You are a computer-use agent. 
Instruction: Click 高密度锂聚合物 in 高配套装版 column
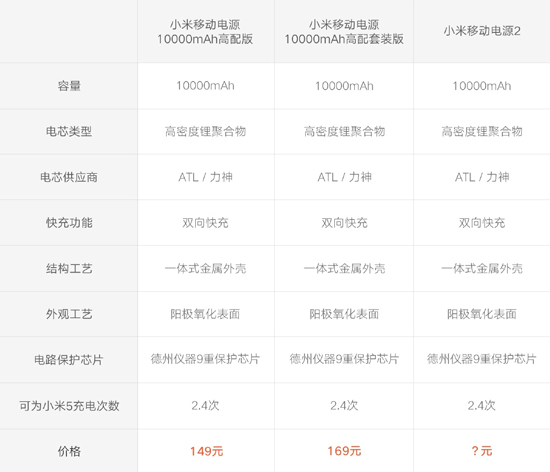[344, 132]
